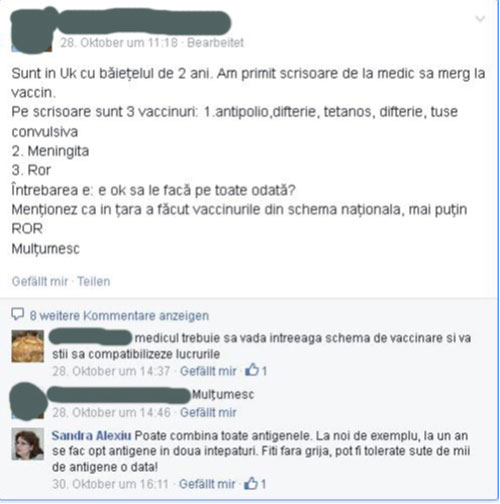The height and width of the screenshot is (504, 500).
Task: Click Bearbeitet to view edit history
Action: pos(215,43)
